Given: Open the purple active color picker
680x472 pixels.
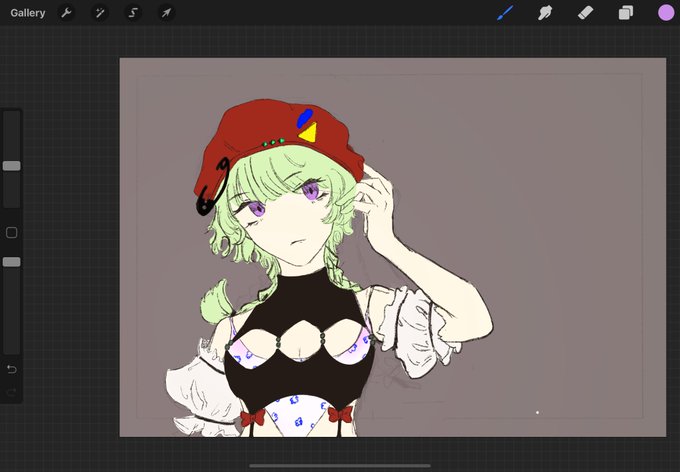Looking at the screenshot, I should [666, 13].
